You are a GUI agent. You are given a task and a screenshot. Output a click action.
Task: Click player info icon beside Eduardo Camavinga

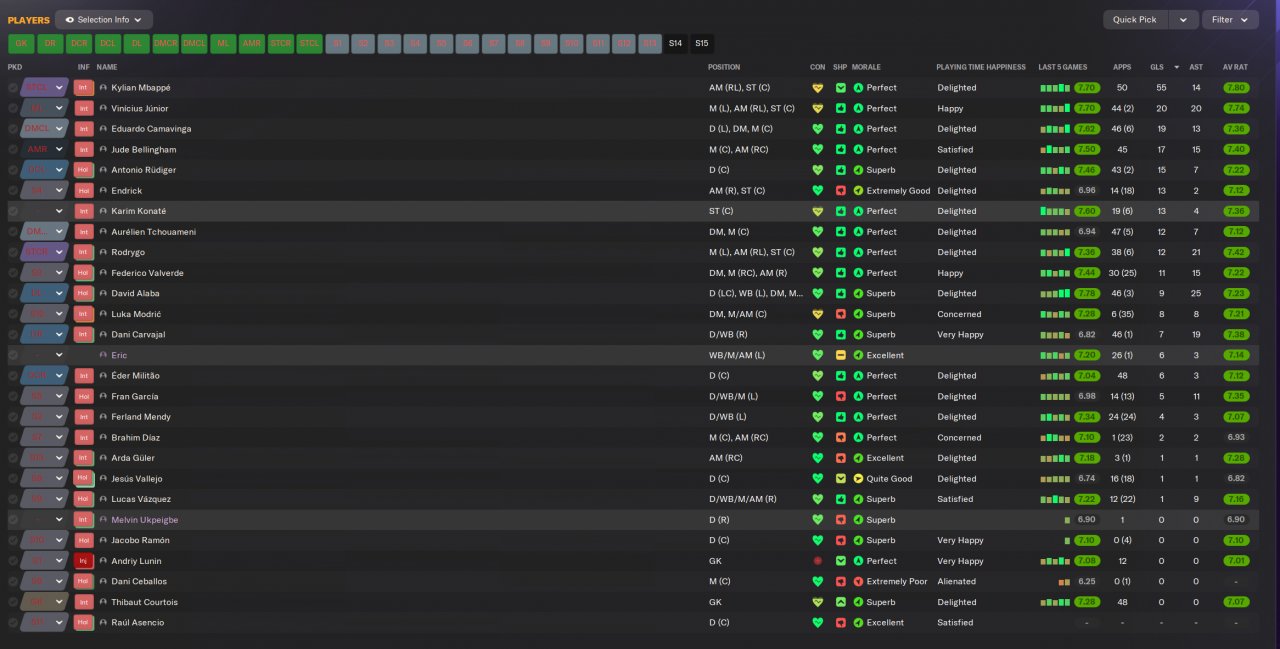click(x=103, y=129)
